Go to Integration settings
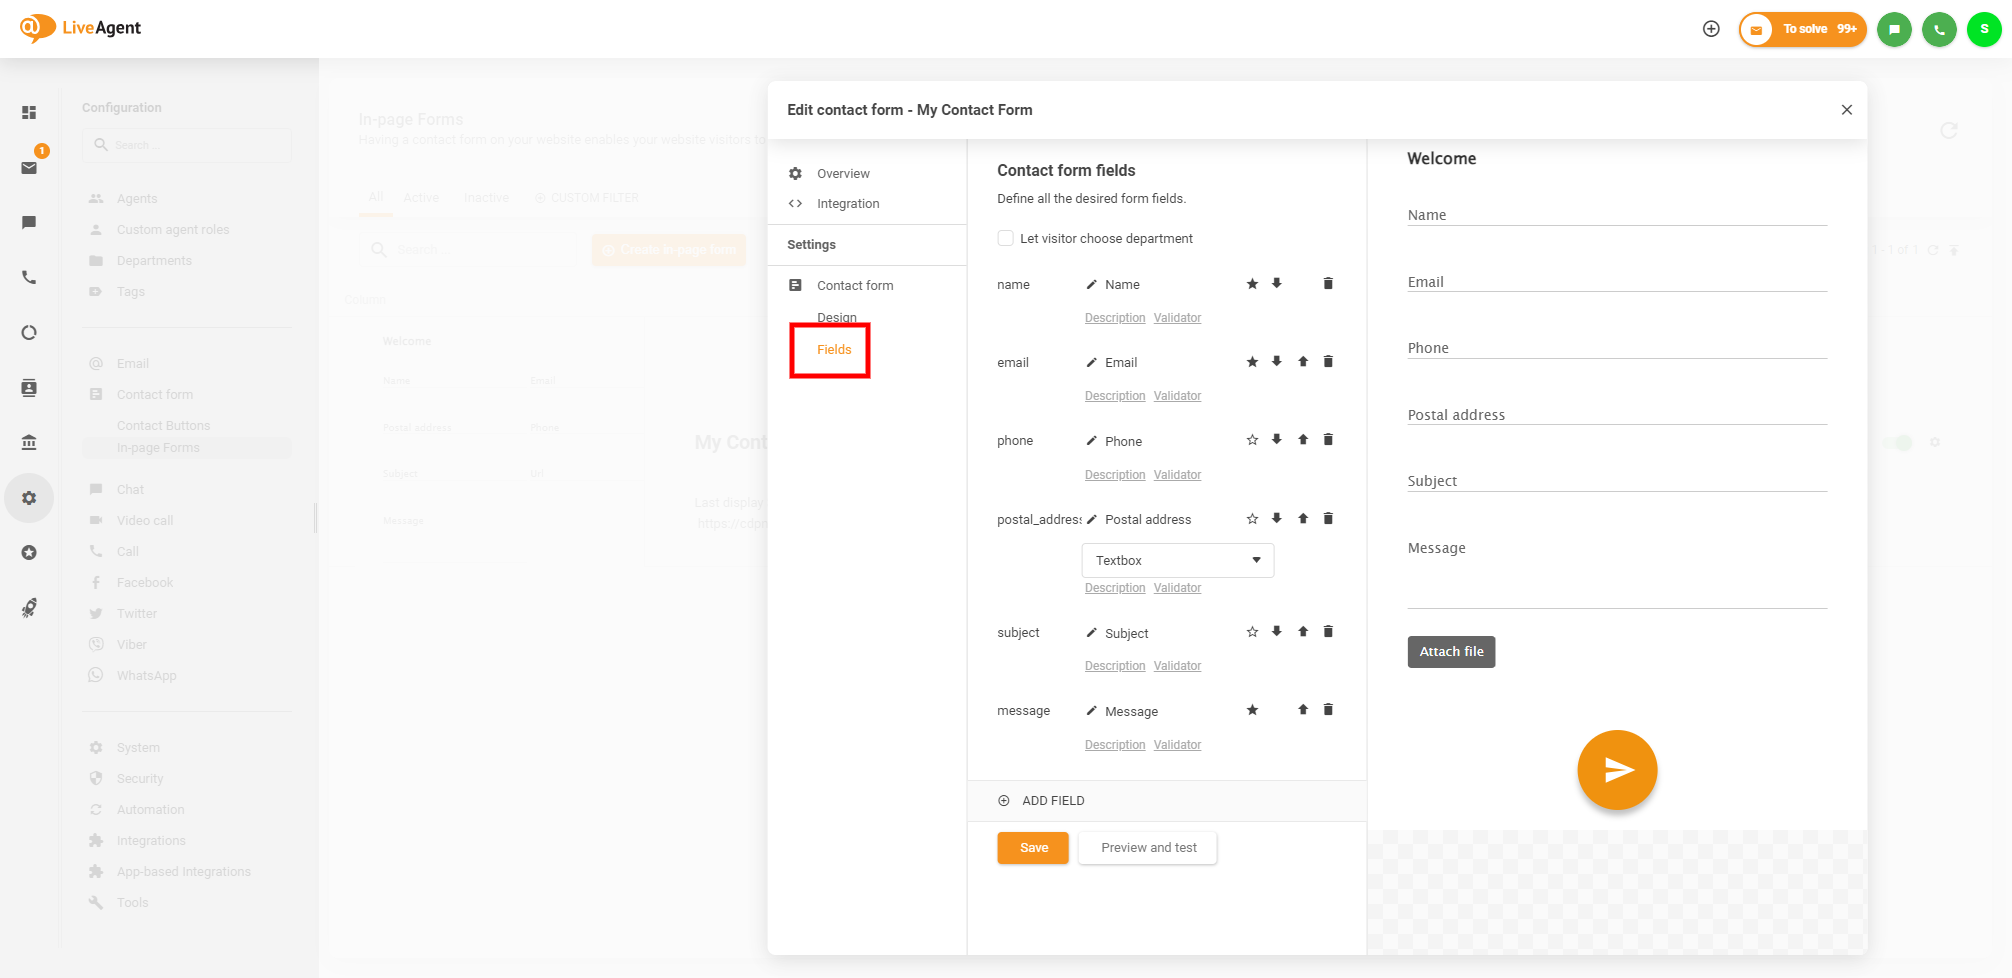The height and width of the screenshot is (978, 2012). coord(847,204)
